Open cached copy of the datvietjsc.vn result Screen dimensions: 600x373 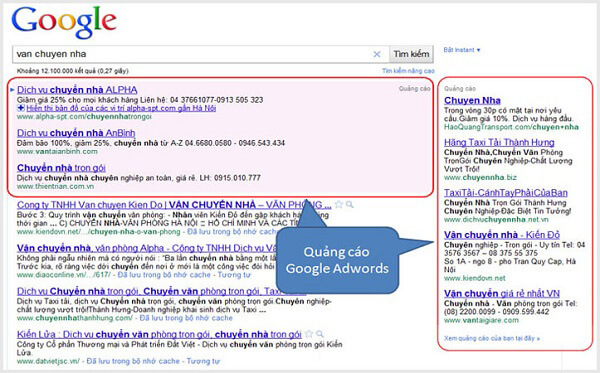133,361
